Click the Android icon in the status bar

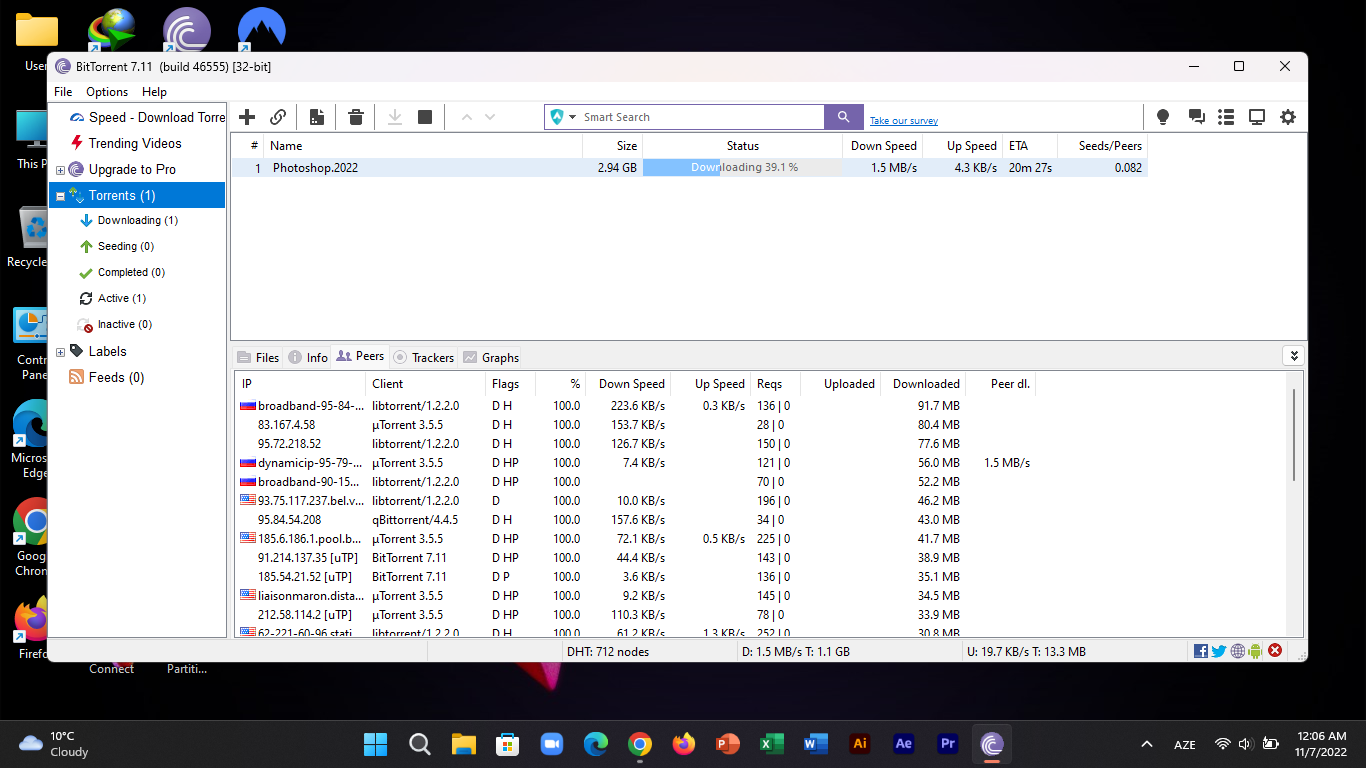click(x=1256, y=651)
